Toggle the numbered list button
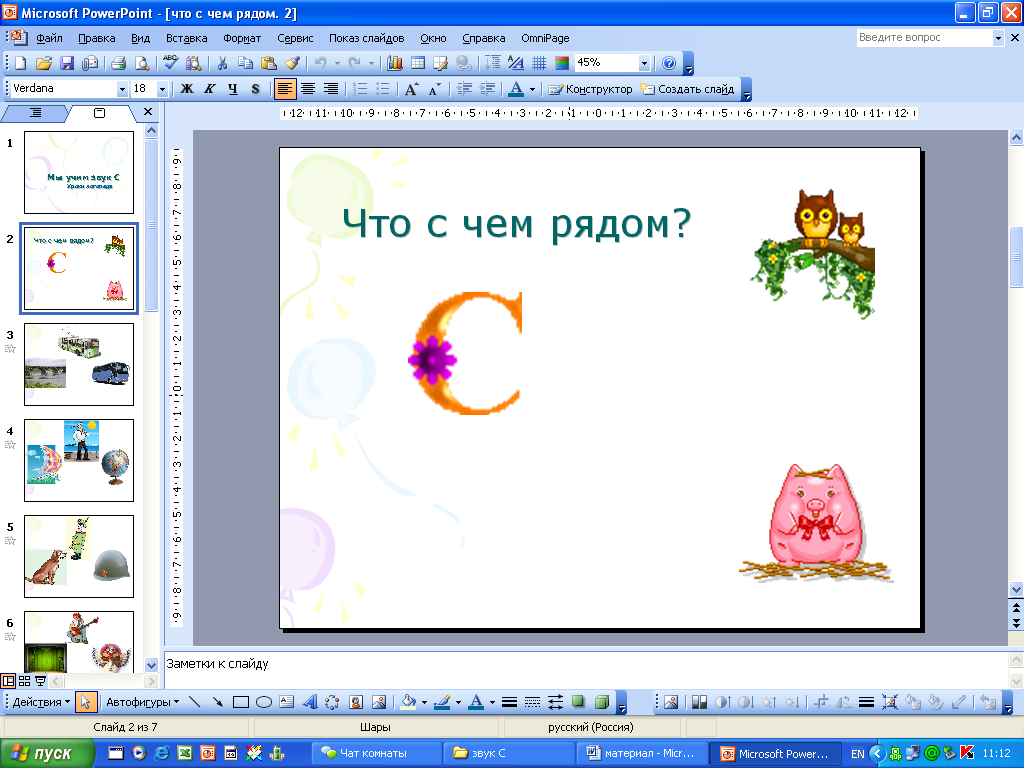 tap(360, 89)
